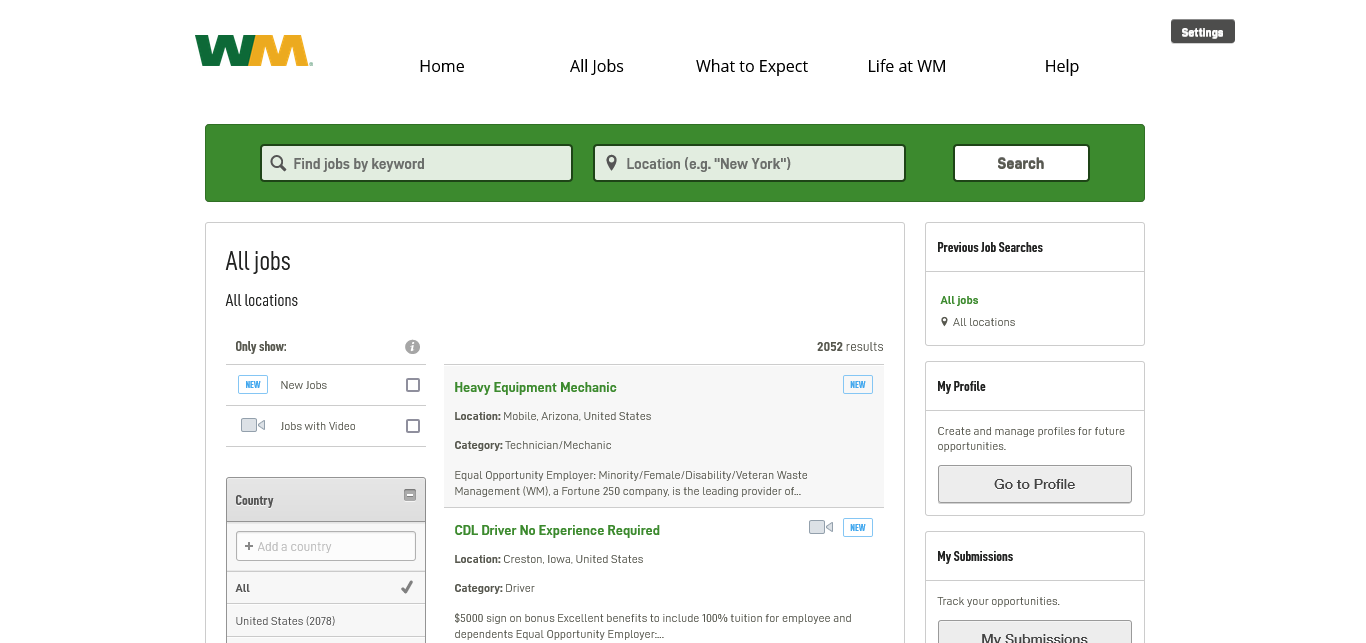The width and height of the screenshot is (1366, 643).
Task: Click the magnifying glass search icon
Action: (x=278, y=163)
